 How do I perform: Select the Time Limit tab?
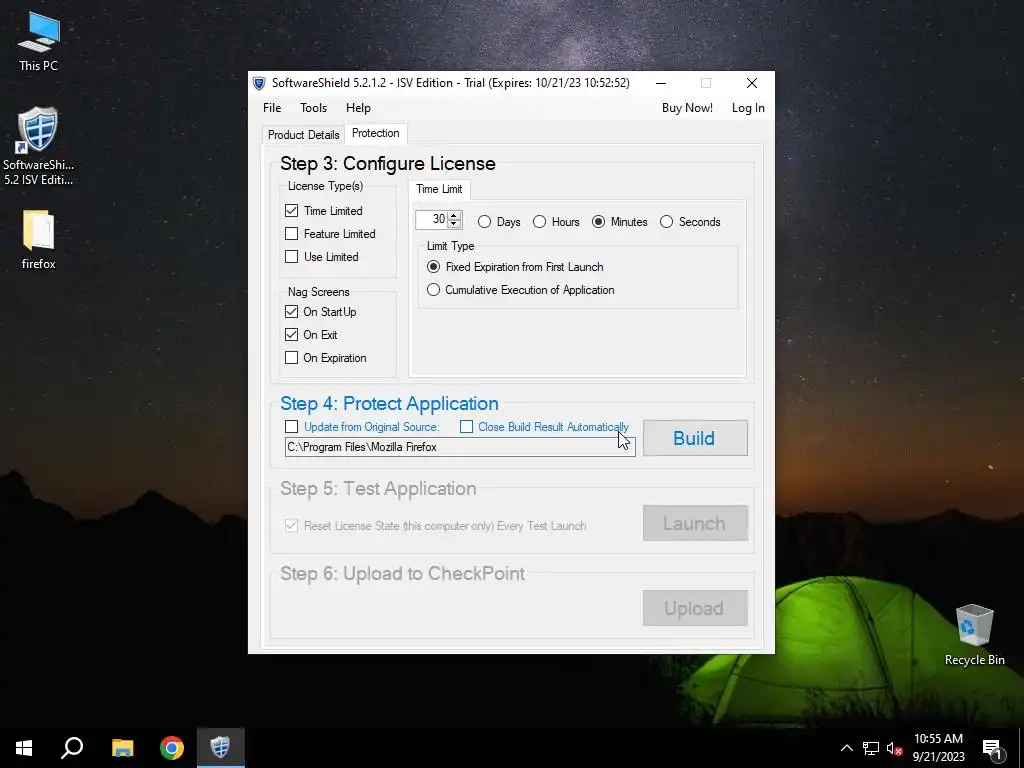point(439,189)
